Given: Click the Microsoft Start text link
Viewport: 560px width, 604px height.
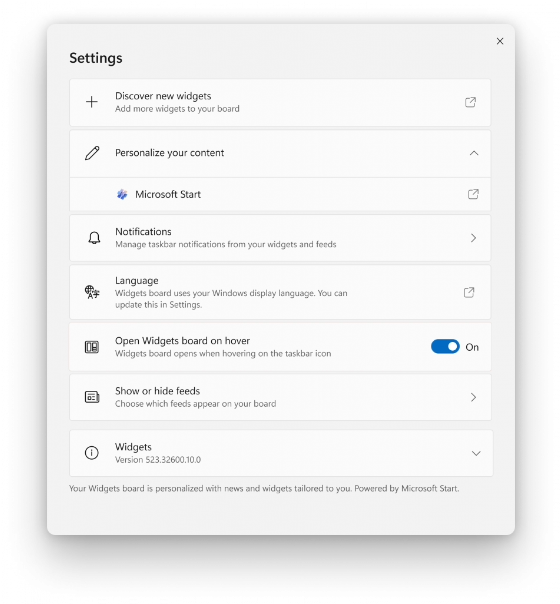Looking at the screenshot, I should 168,194.
